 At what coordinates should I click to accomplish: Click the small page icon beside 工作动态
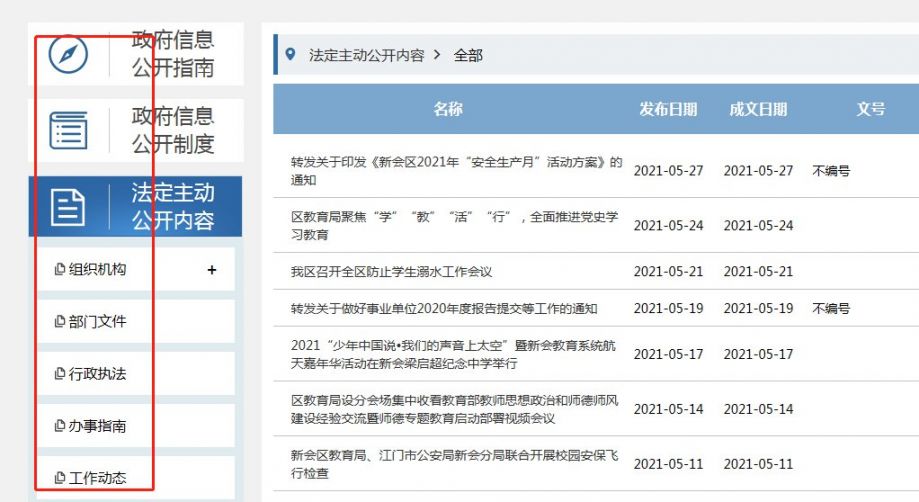pos(60,477)
